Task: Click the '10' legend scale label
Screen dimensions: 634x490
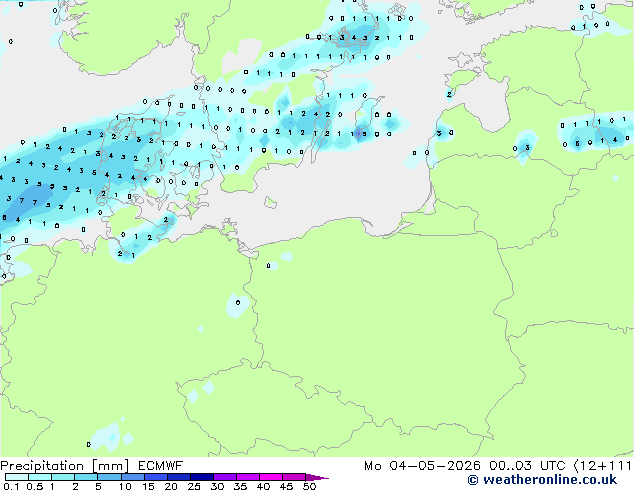Action: tap(125, 486)
